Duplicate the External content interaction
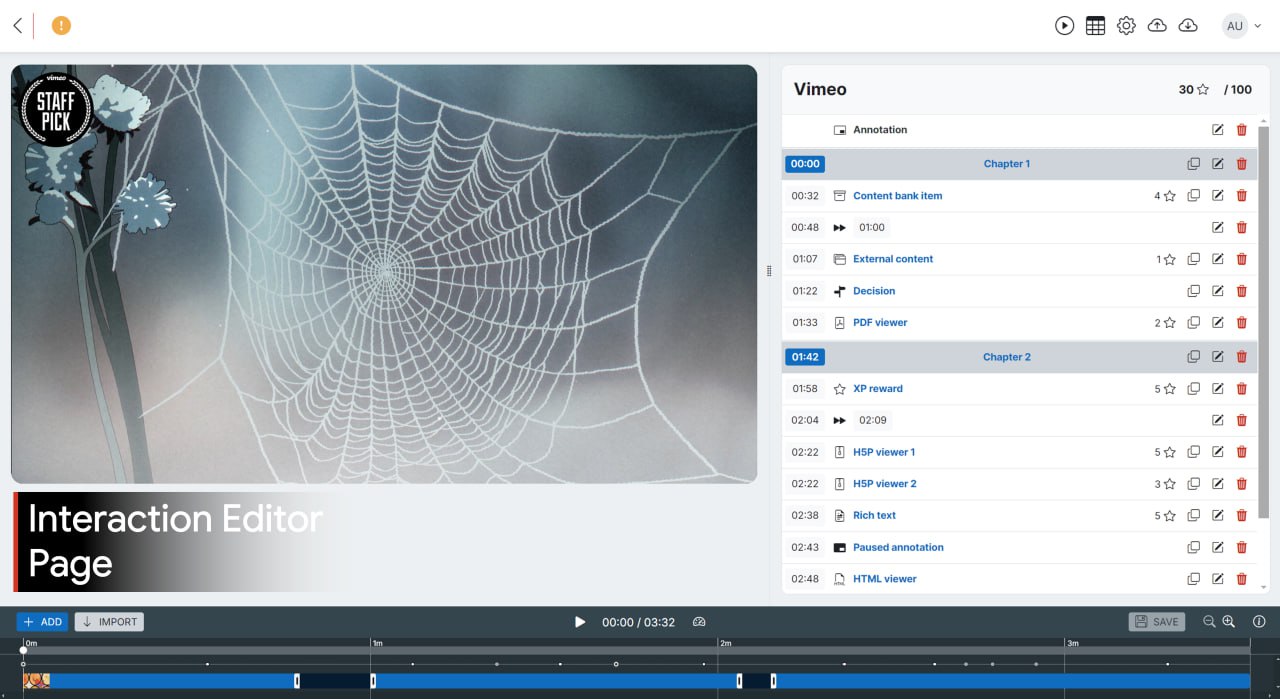 click(x=1193, y=259)
